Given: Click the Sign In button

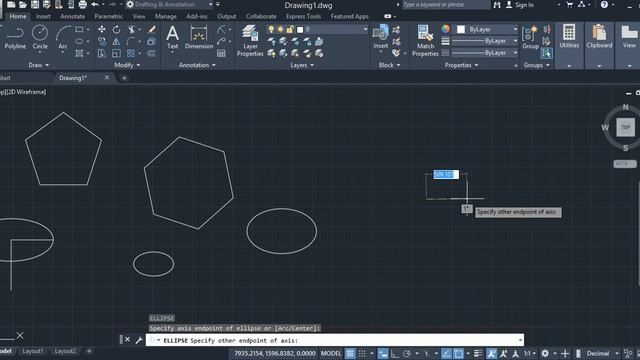Looking at the screenshot, I should click(x=520, y=5).
